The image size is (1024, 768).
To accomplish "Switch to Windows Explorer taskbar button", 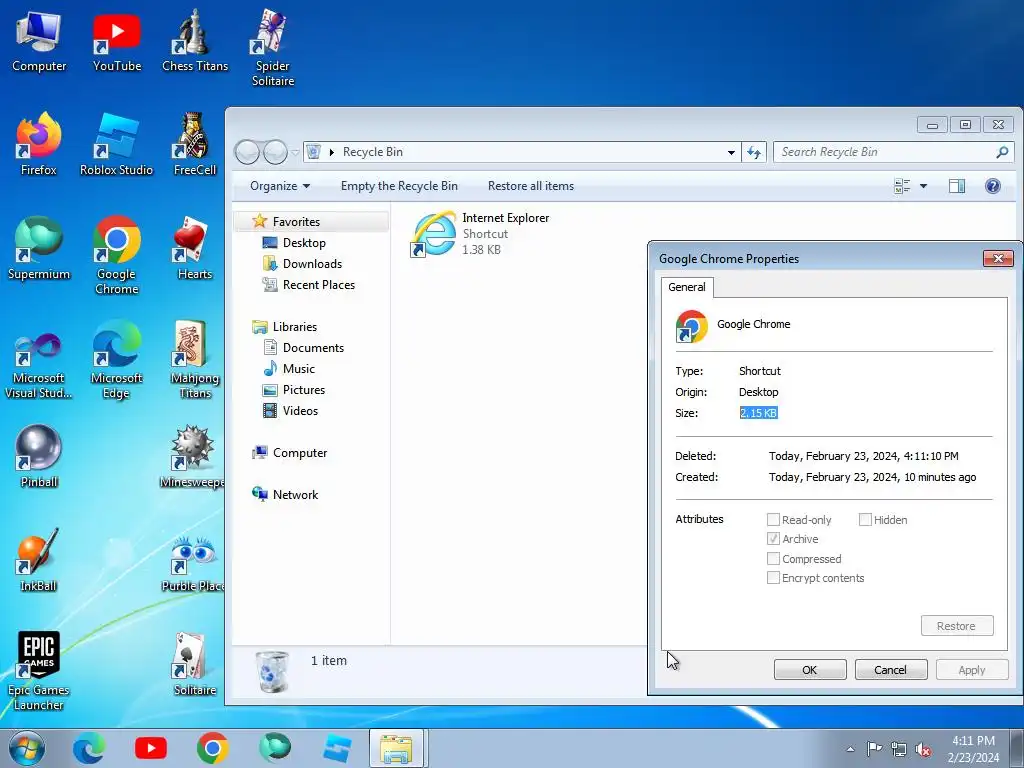I will click(x=398, y=748).
